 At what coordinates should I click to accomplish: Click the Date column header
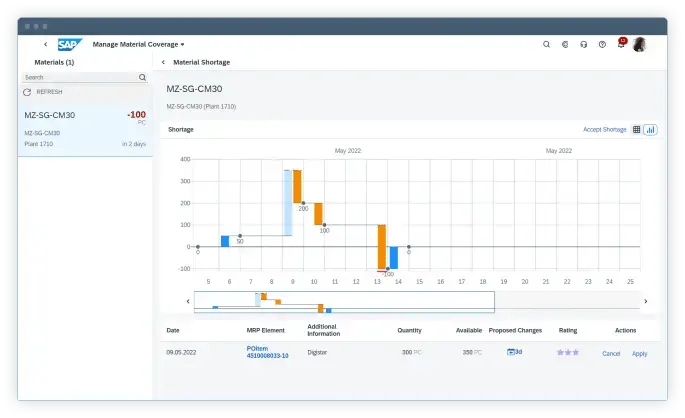(173, 331)
